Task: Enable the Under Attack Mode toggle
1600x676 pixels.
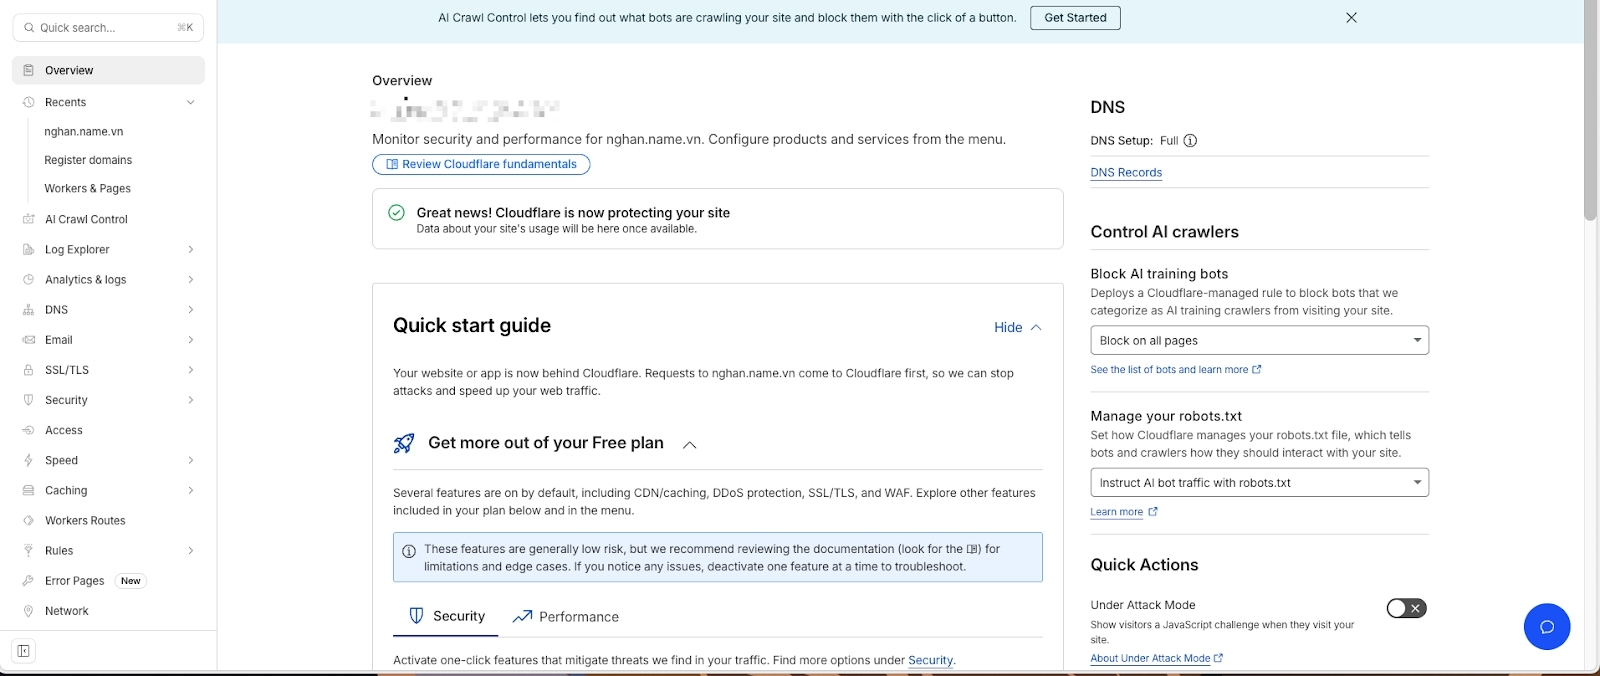Action: click(1405, 608)
